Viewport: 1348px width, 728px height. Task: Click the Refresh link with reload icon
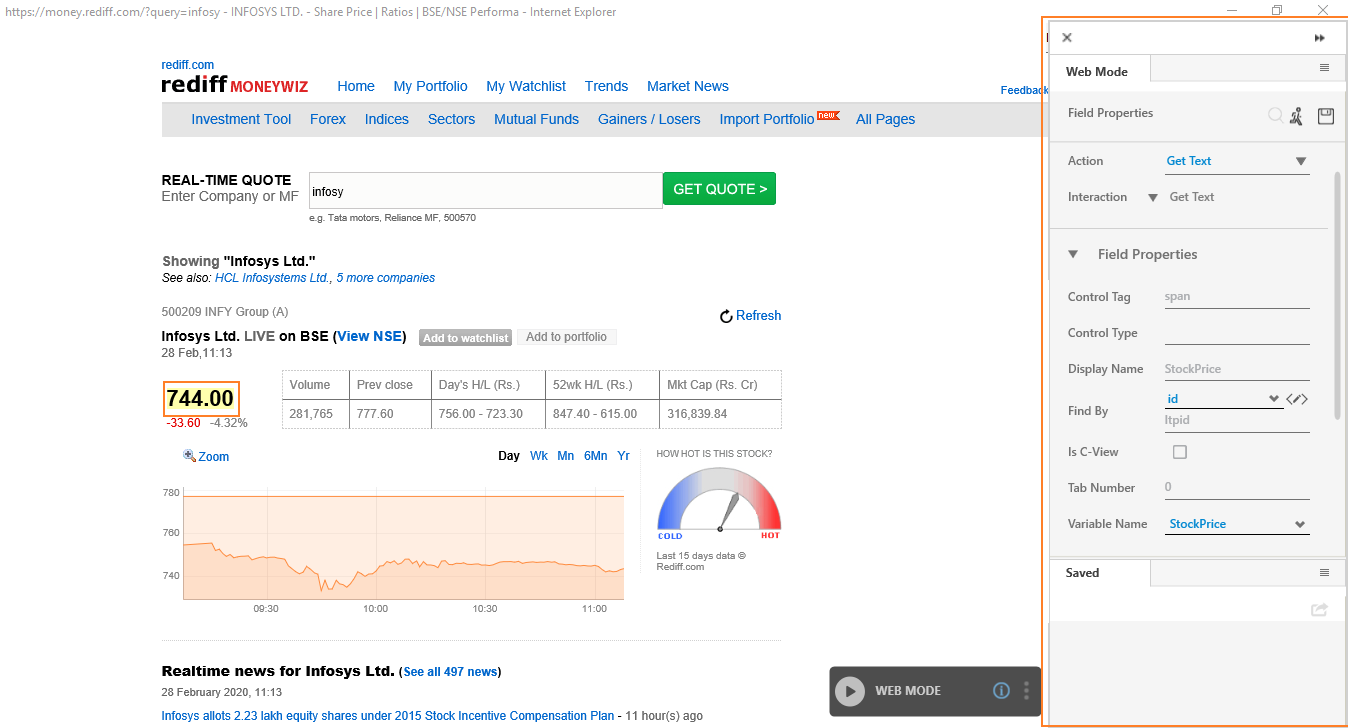click(x=751, y=316)
